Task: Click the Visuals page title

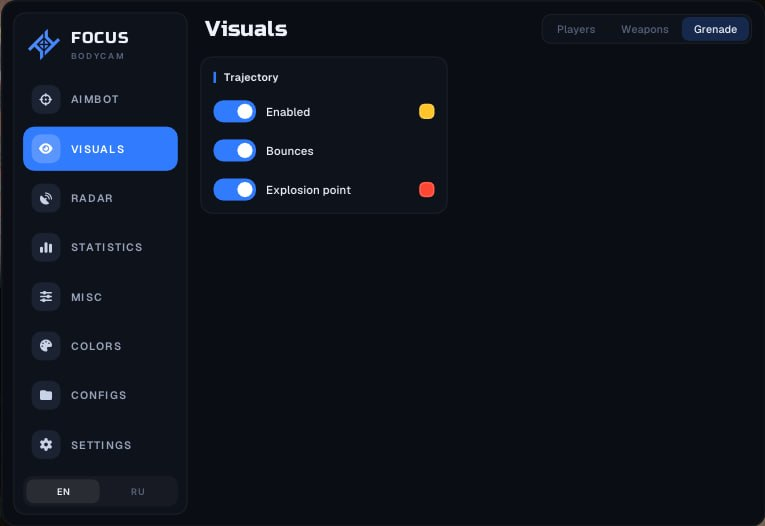Action: [246, 29]
